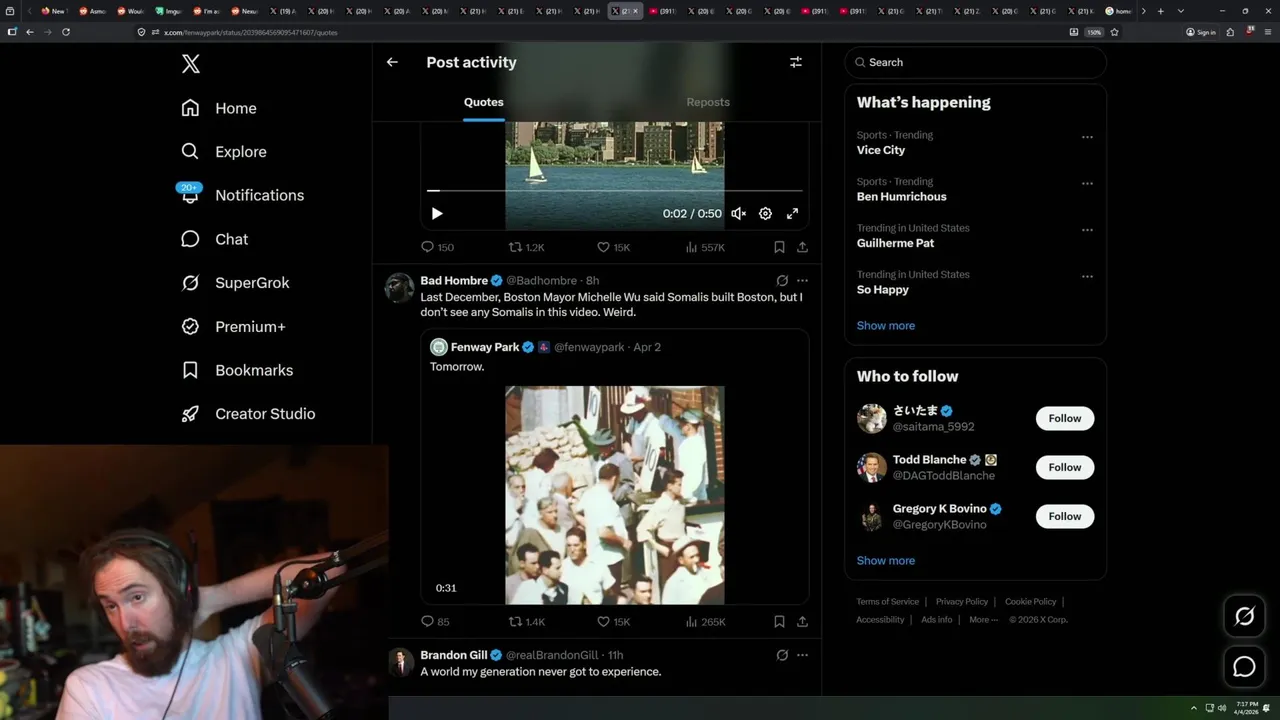Bookmark this page with star icon
1280x720 pixels.
coord(1114,32)
